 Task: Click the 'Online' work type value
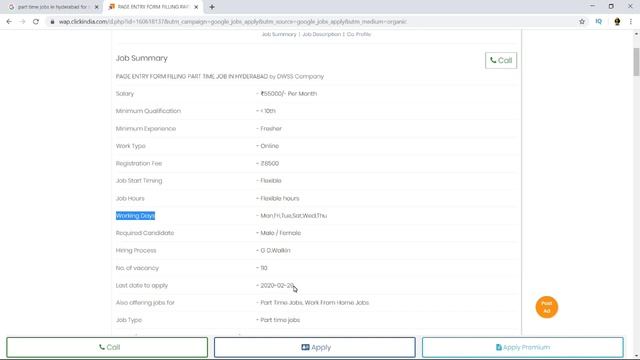pyautogui.click(x=270, y=146)
